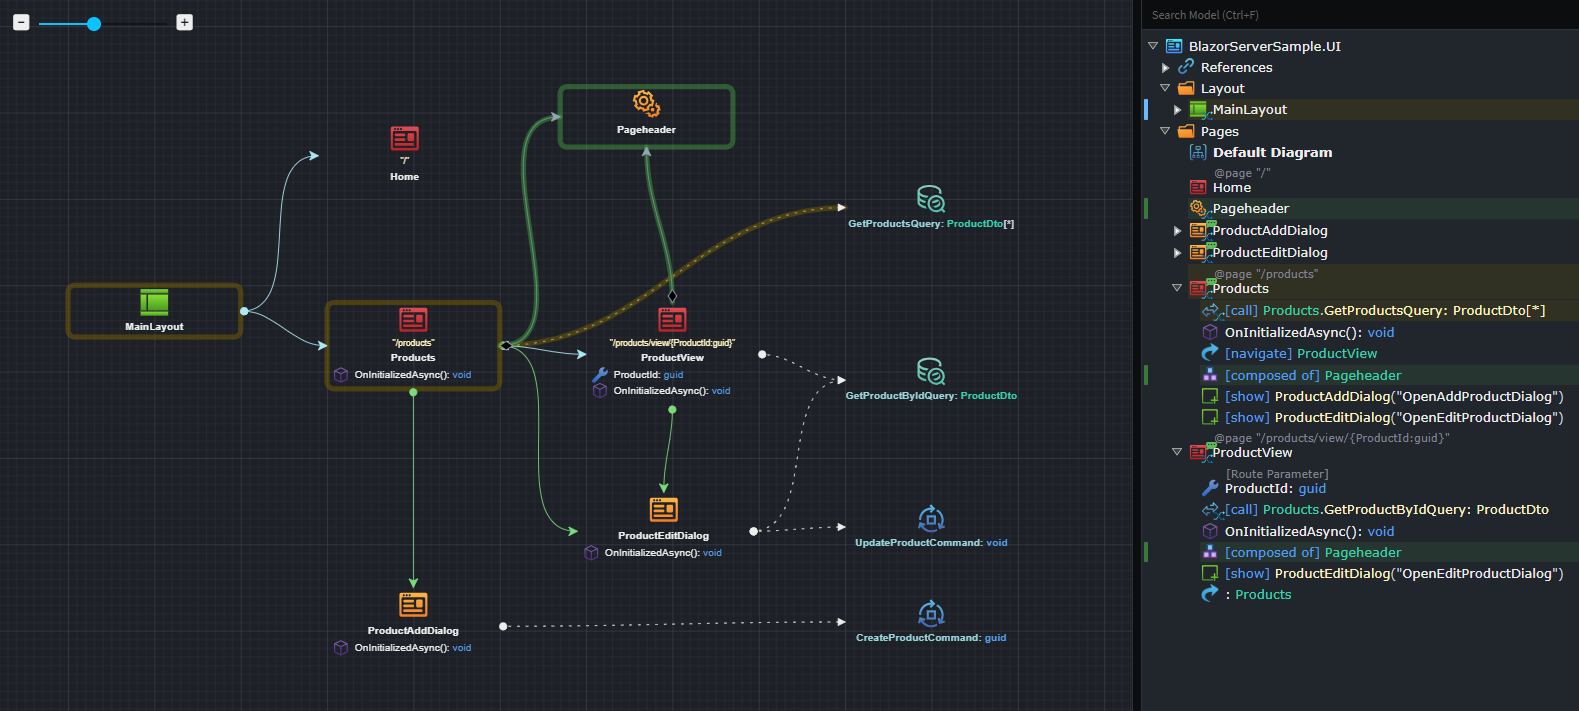Select Pageheader in the tree
The width and height of the screenshot is (1579, 711).
1251,208
